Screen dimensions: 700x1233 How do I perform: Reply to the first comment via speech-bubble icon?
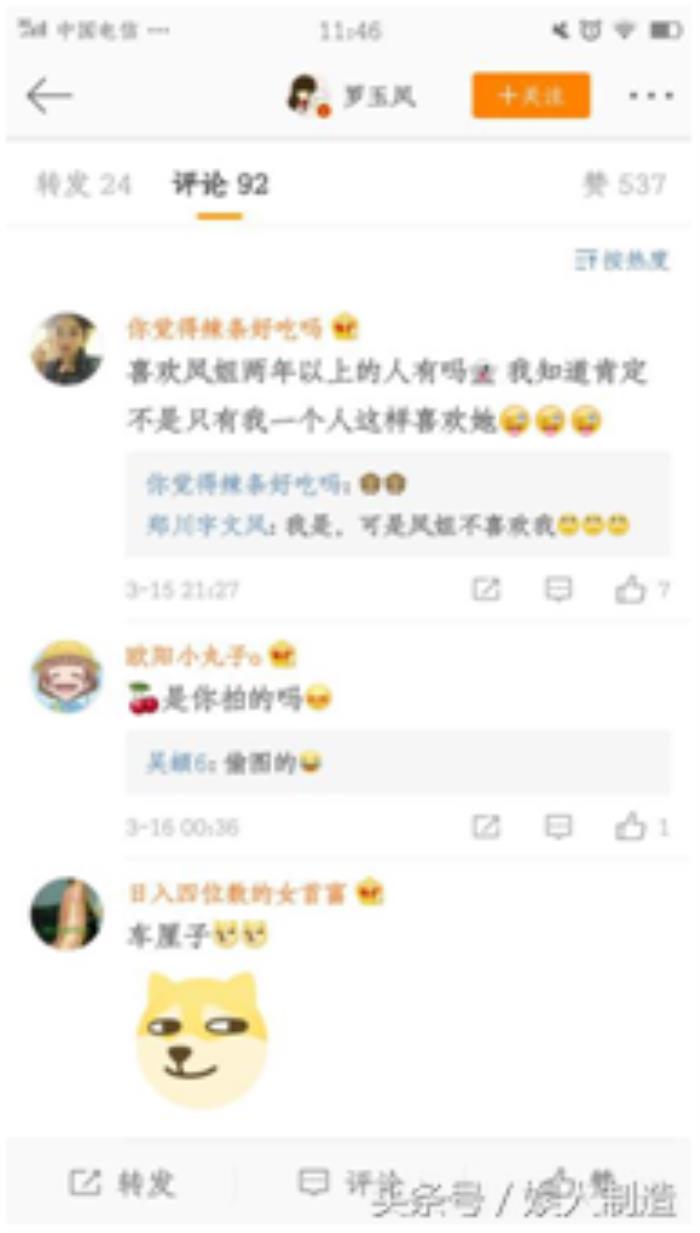558,590
